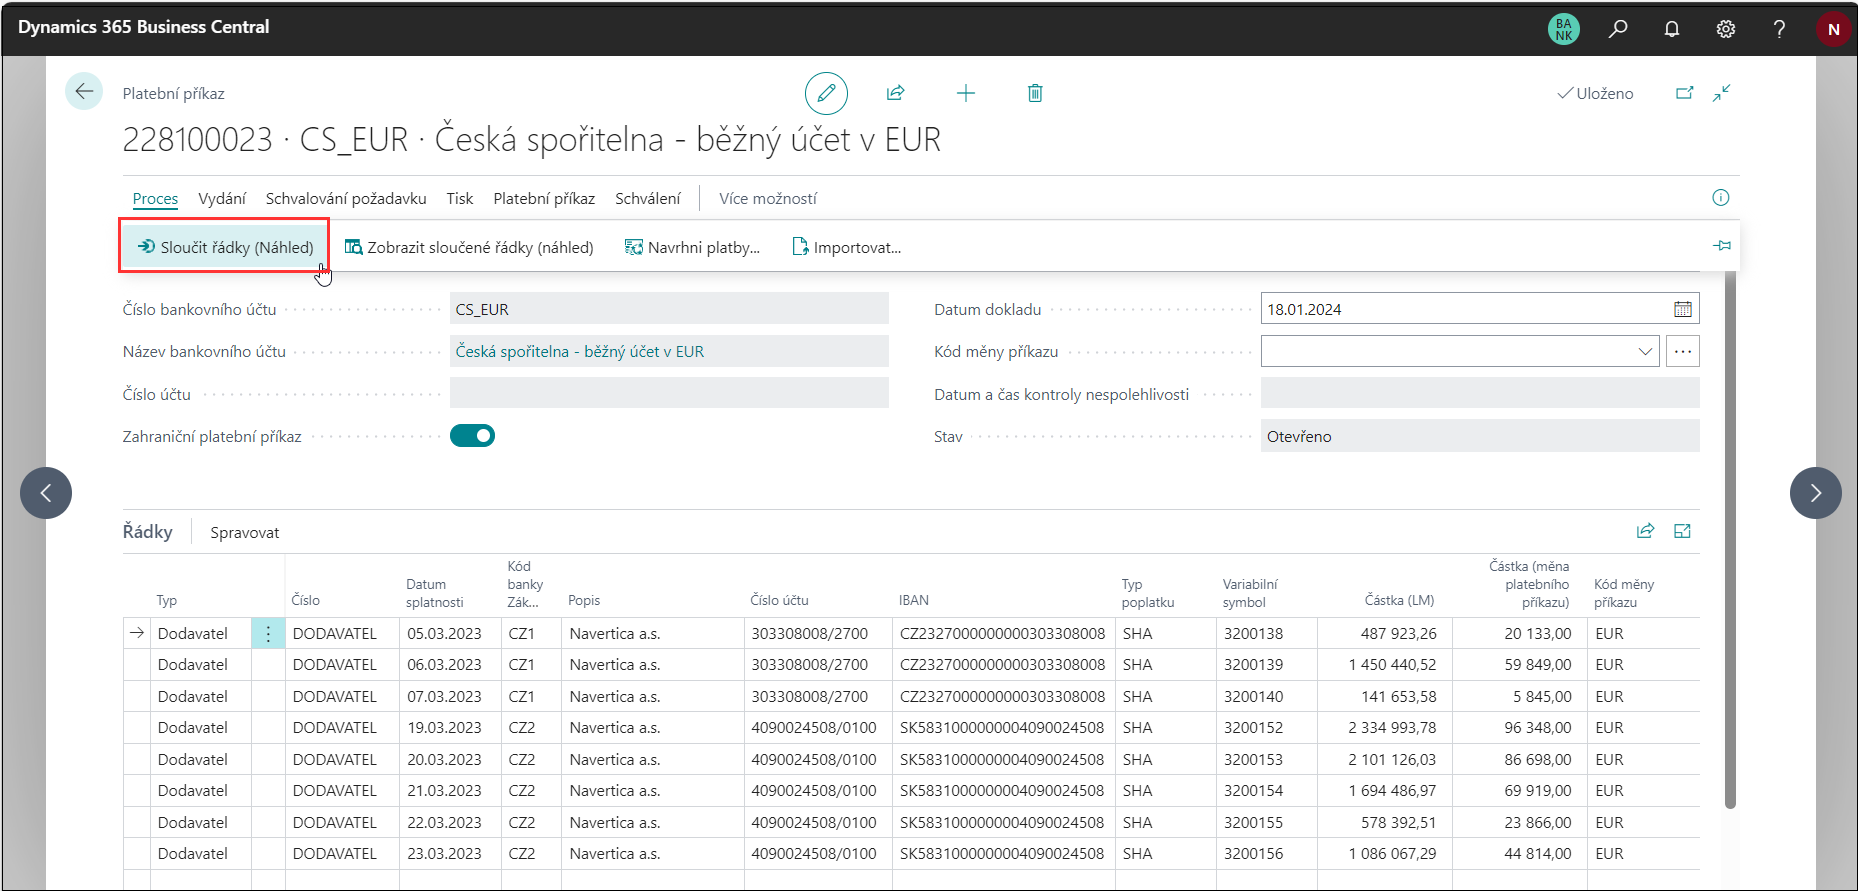This screenshot has height=891, width=1858.
Task: Click the Popis column header
Action: point(584,601)
